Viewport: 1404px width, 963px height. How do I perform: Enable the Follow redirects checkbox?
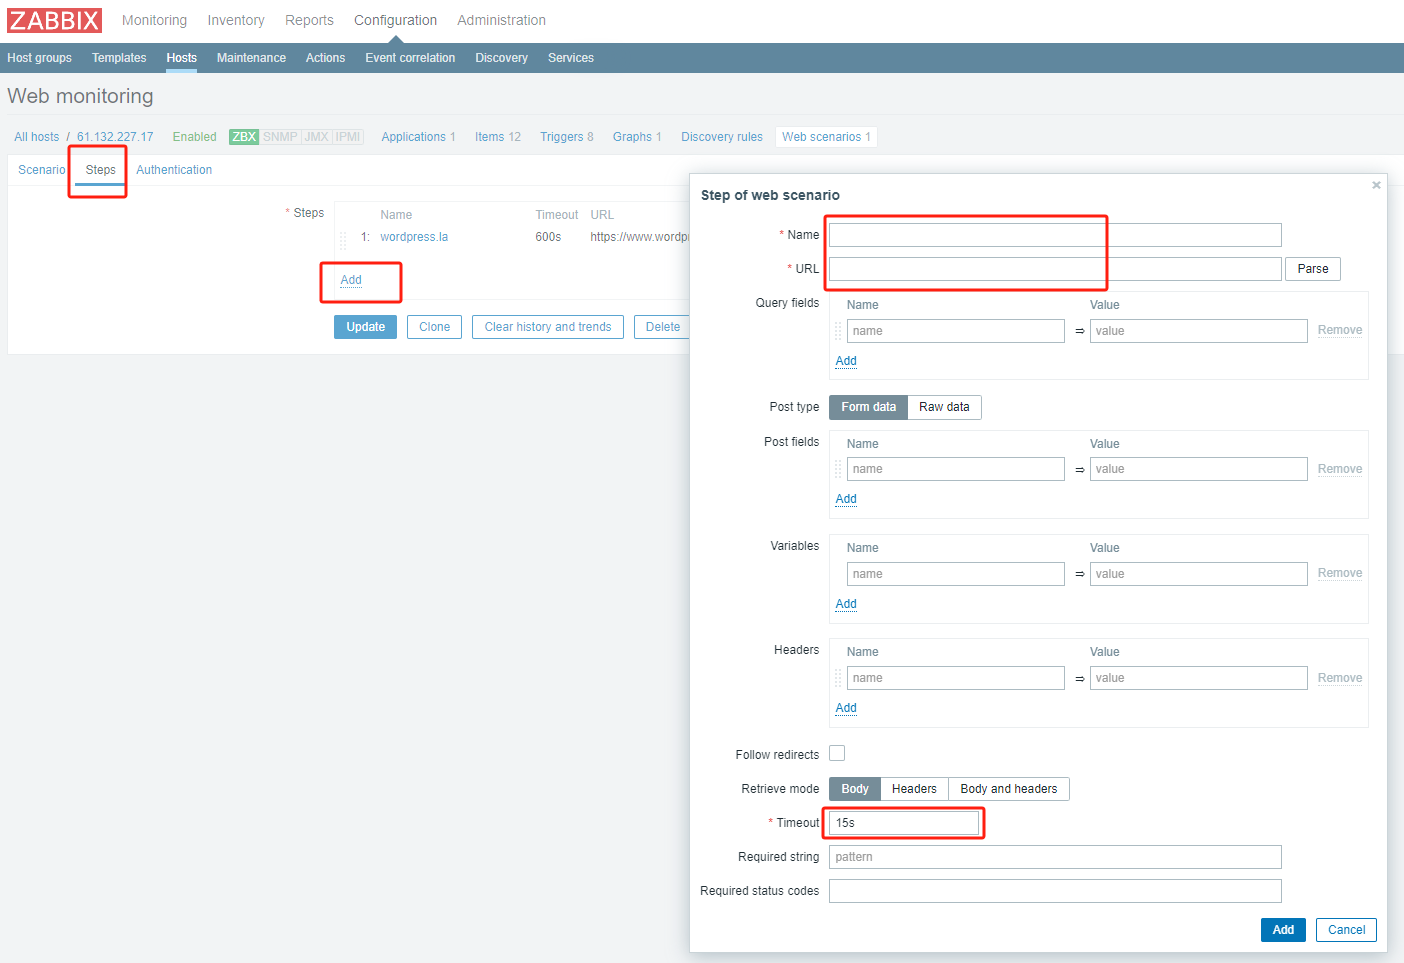[837, 754]
